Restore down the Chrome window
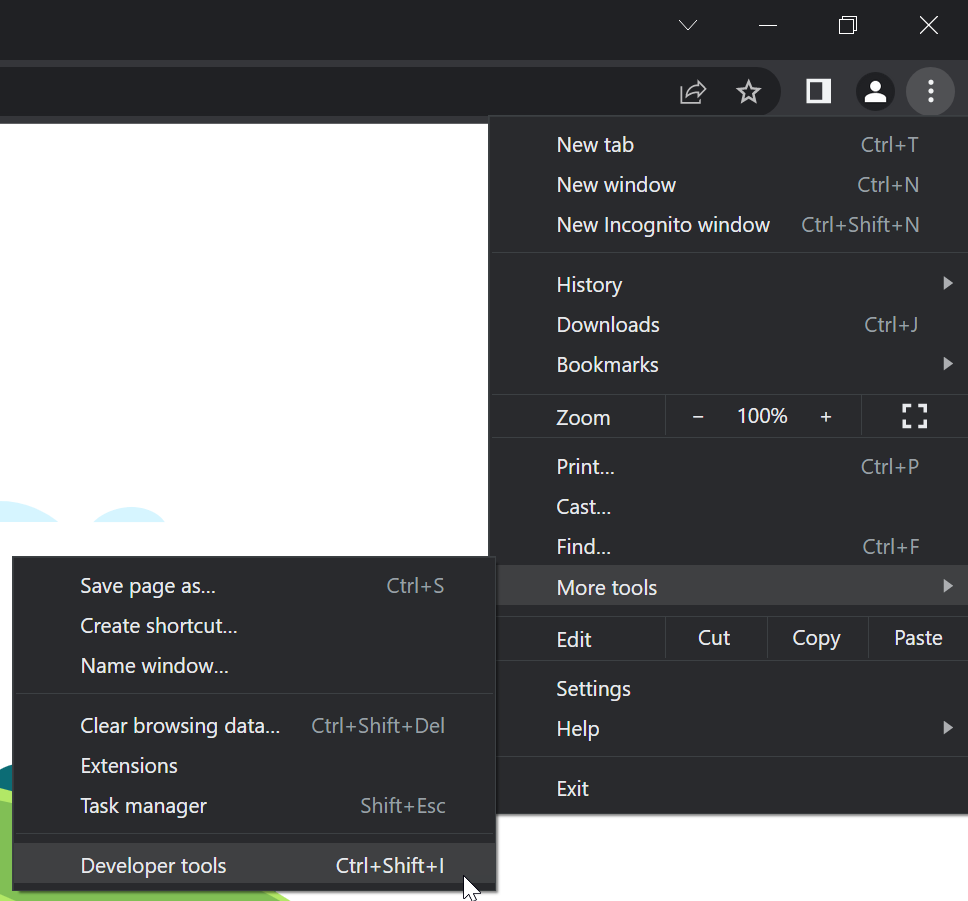This screenshot has height=901, width=968. 848,25
